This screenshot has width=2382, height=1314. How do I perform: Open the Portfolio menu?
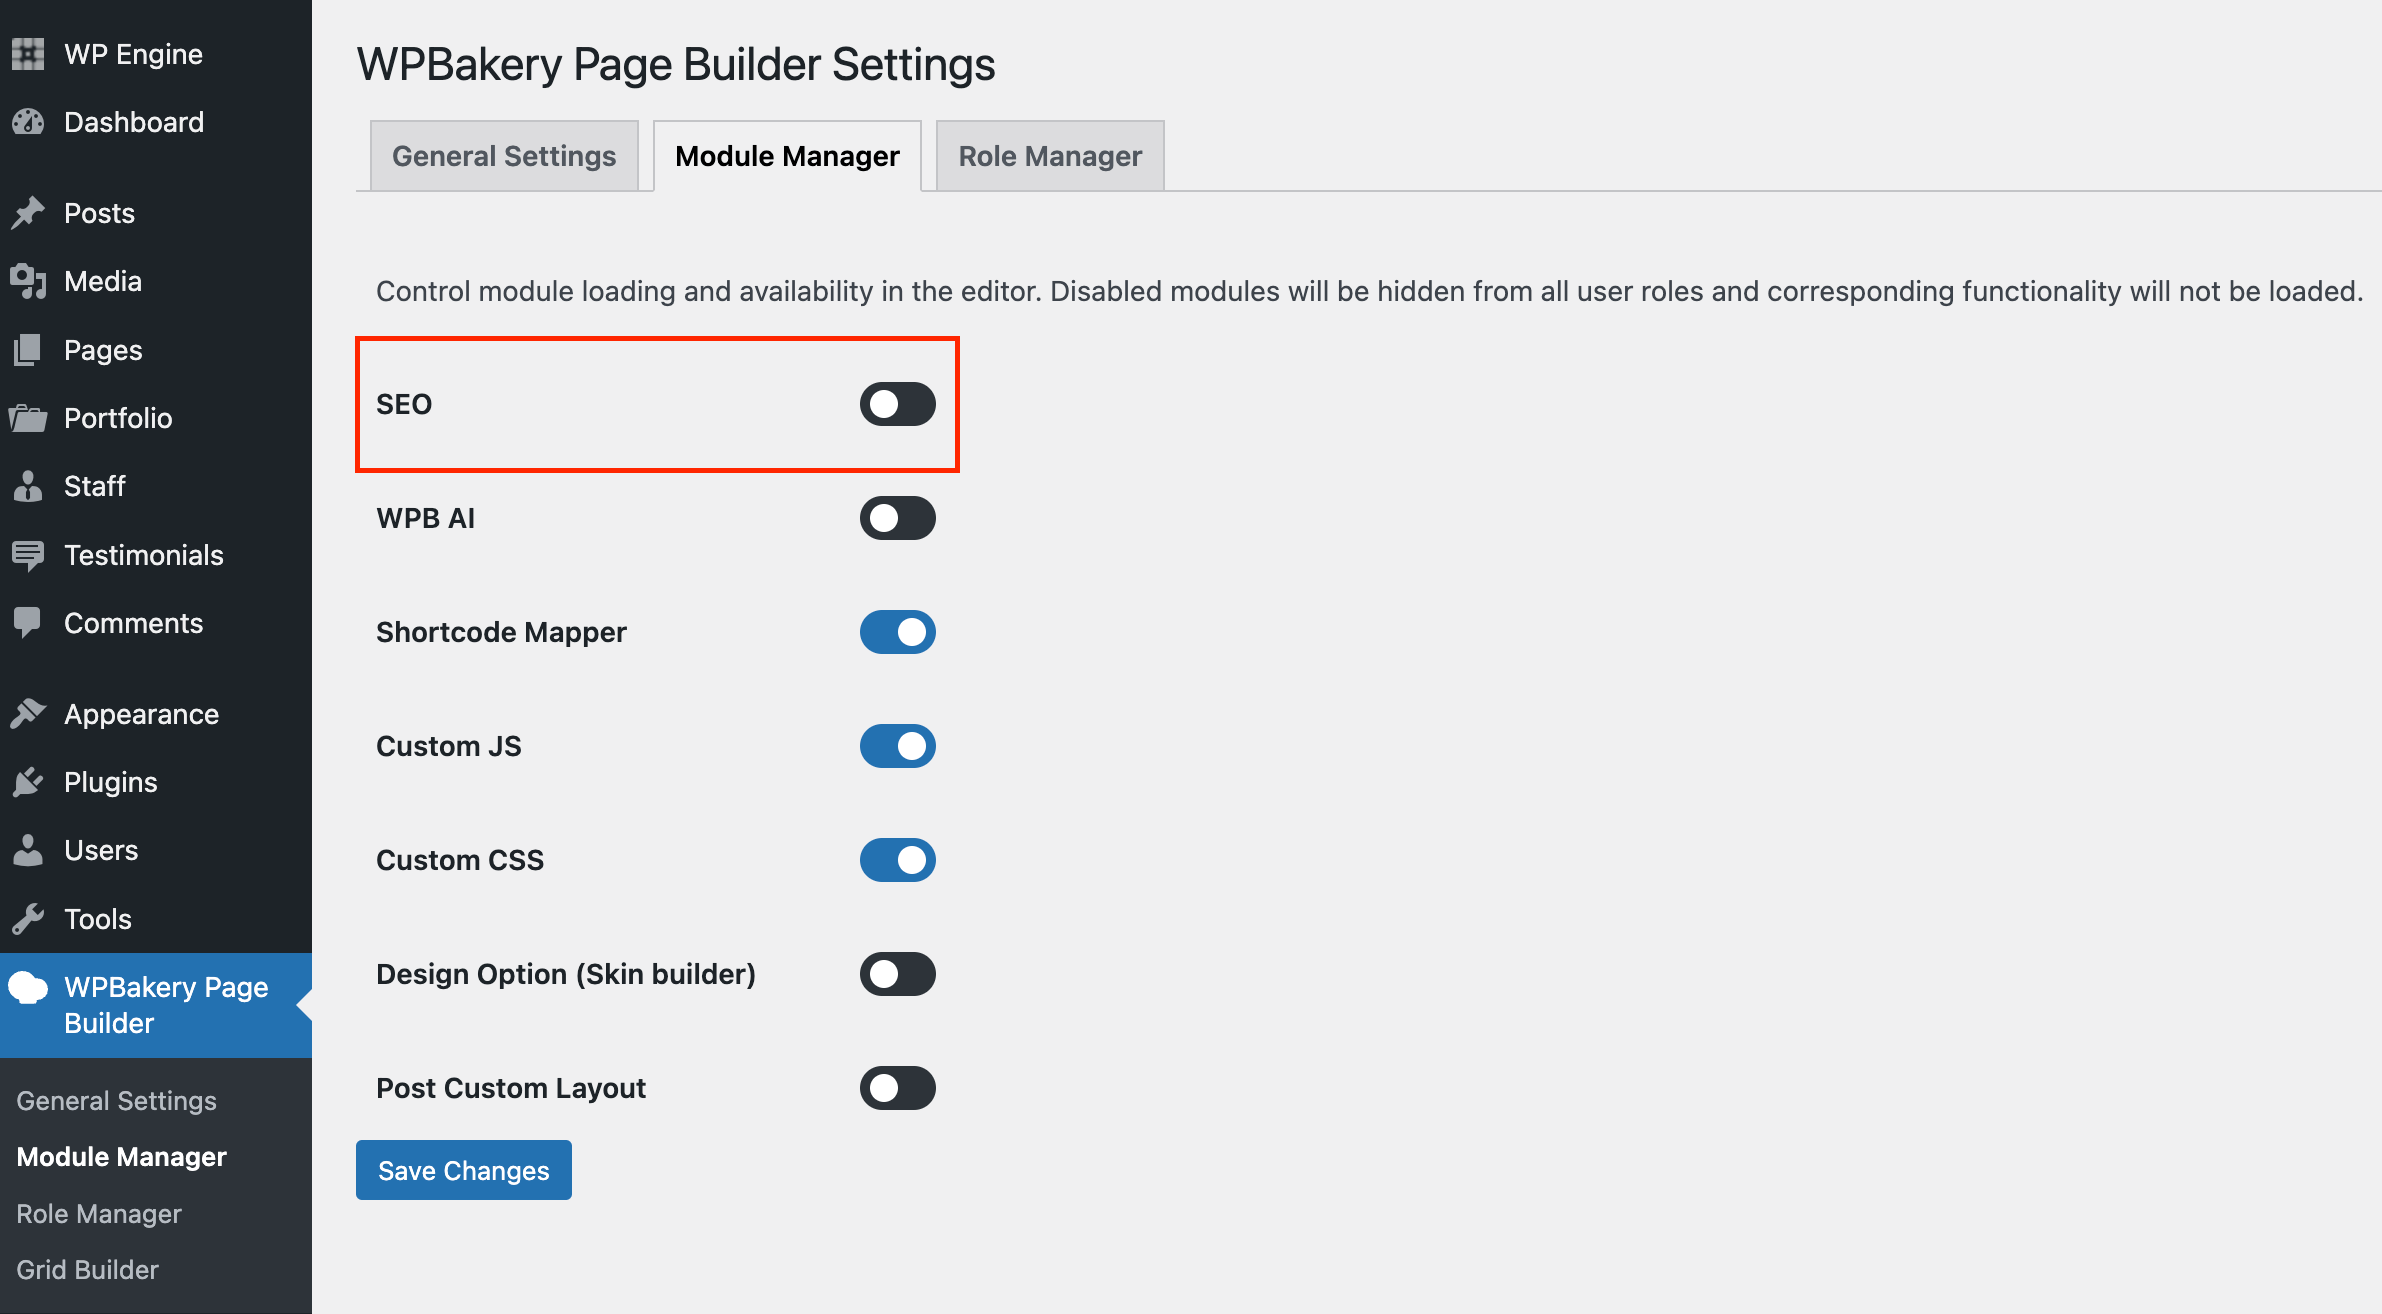pos(156,418)
